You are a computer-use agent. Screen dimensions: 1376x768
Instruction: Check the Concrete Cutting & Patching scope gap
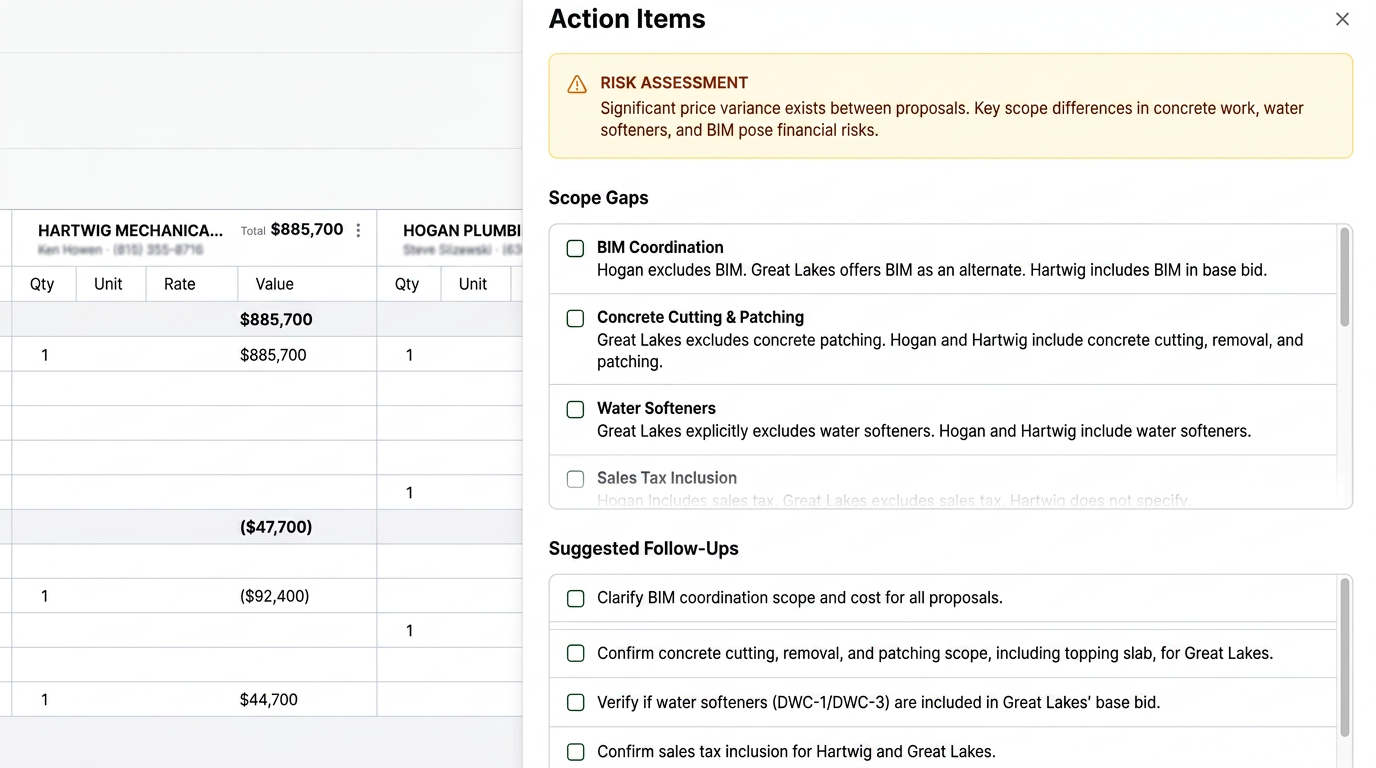(x=575, y=318)
